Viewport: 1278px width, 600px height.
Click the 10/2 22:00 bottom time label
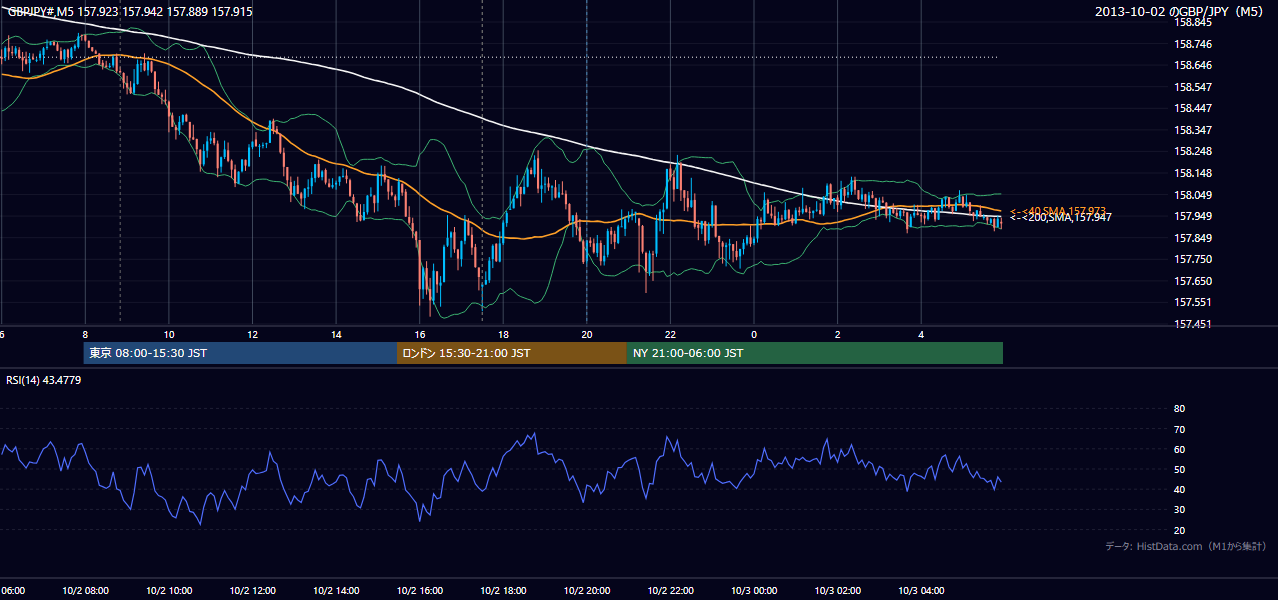pos(670,591)
